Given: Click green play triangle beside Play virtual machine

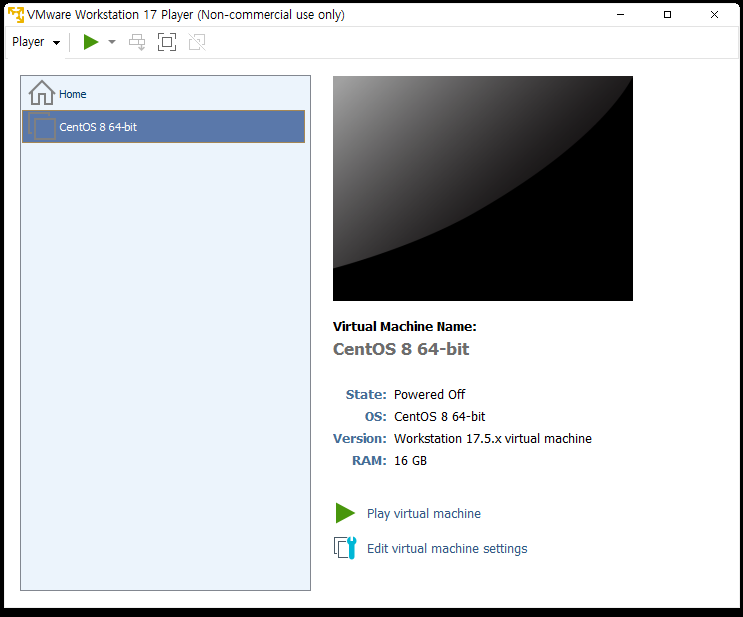Looking at the screenshot, I should click(345, 513).
